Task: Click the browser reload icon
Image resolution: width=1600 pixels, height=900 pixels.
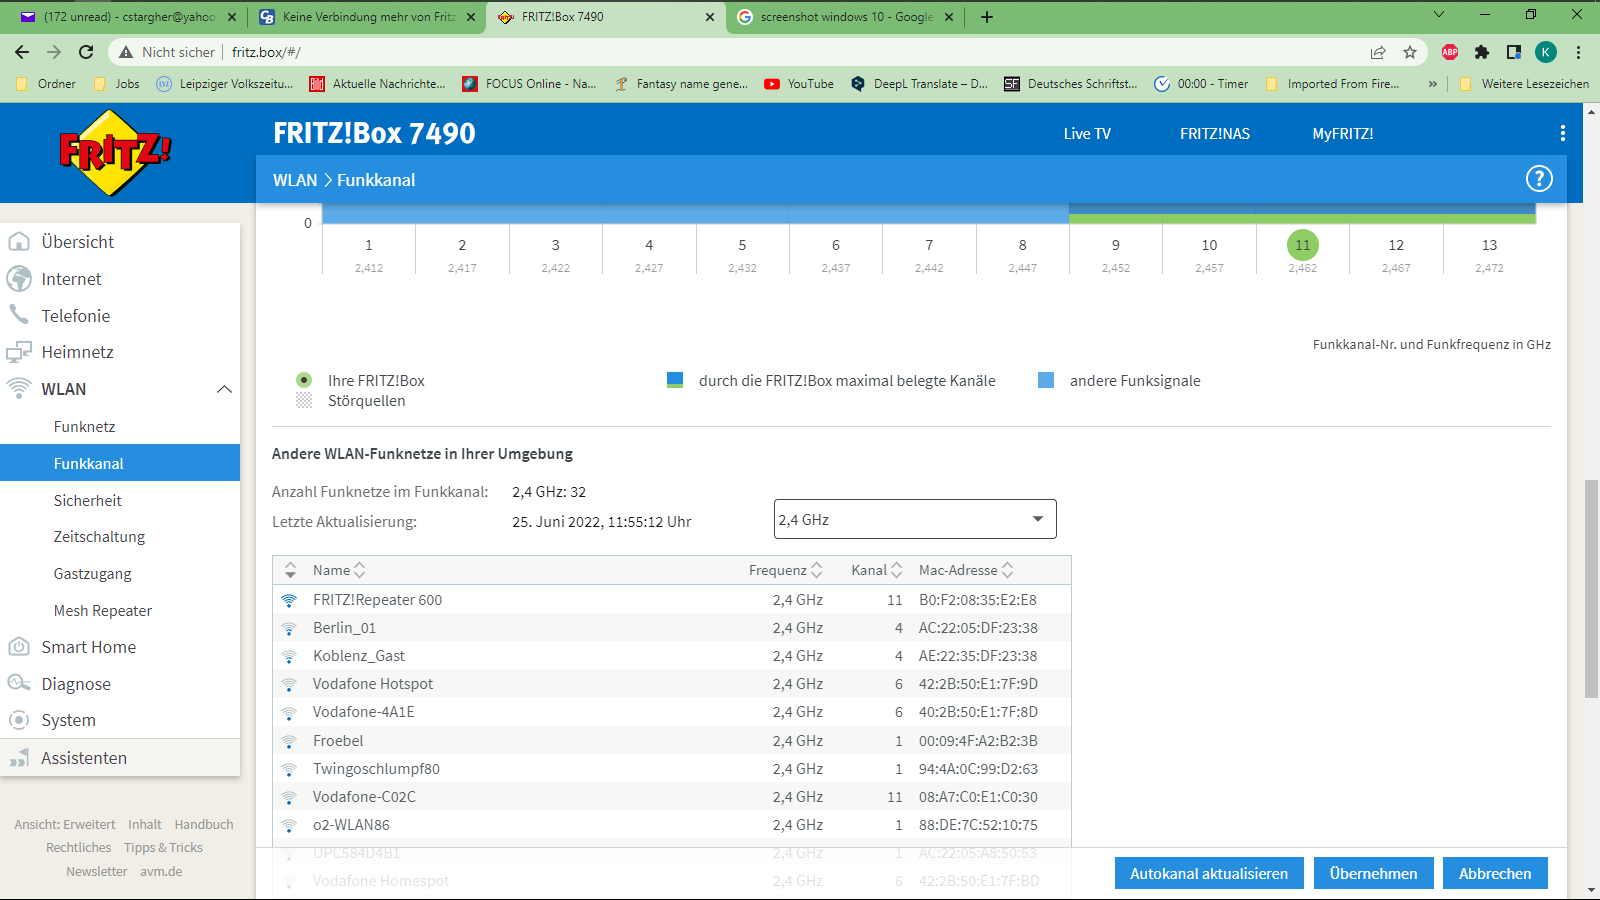Action: (86, 52)
